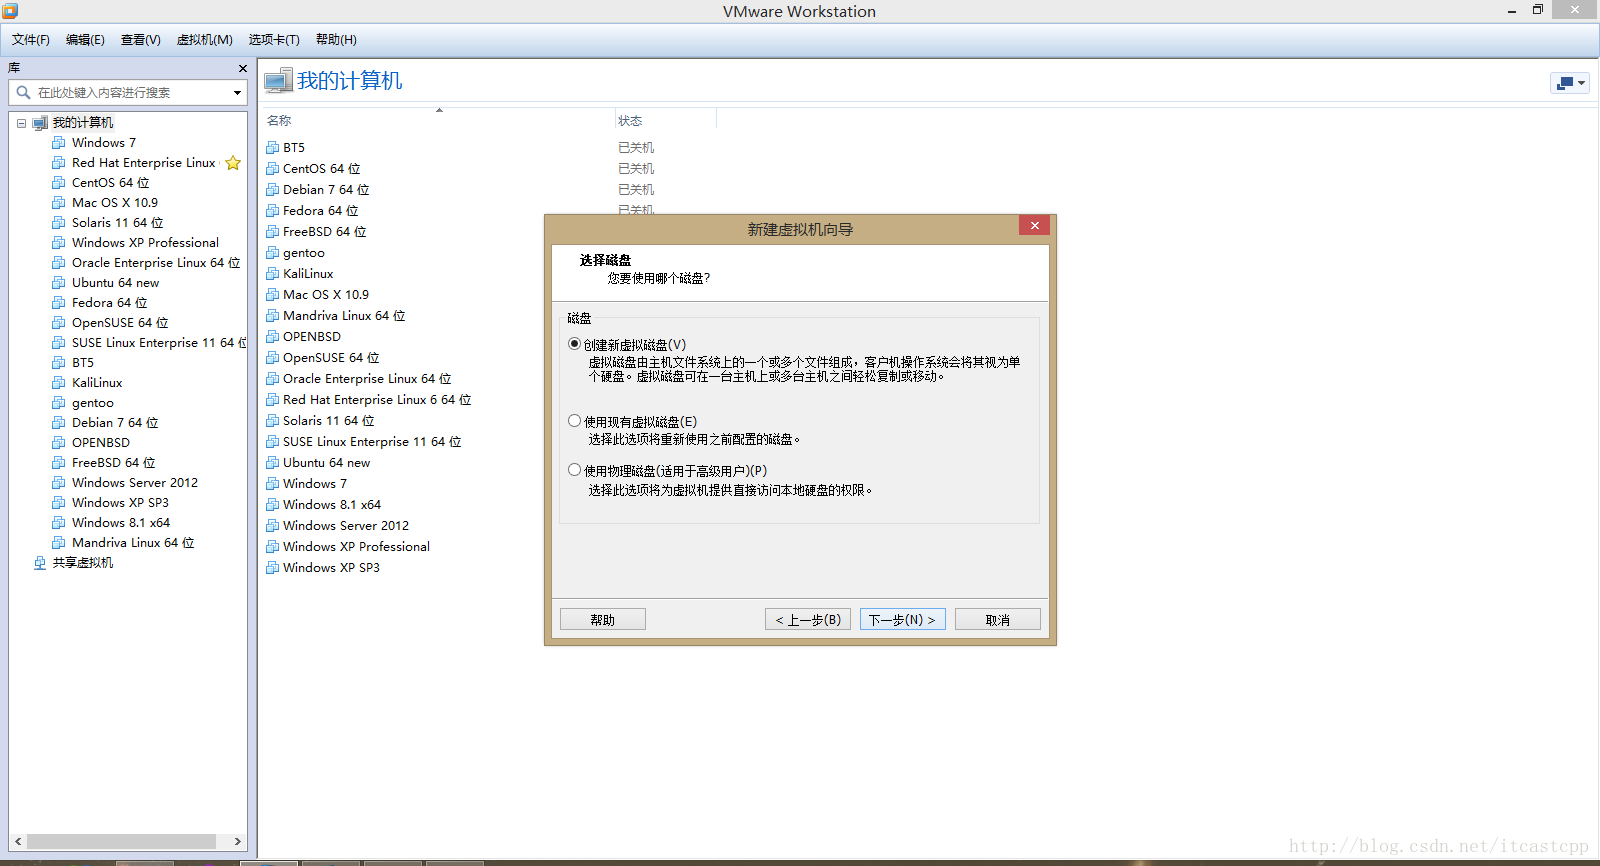Click VM icon of BT5 in main list

coord(273,148)
